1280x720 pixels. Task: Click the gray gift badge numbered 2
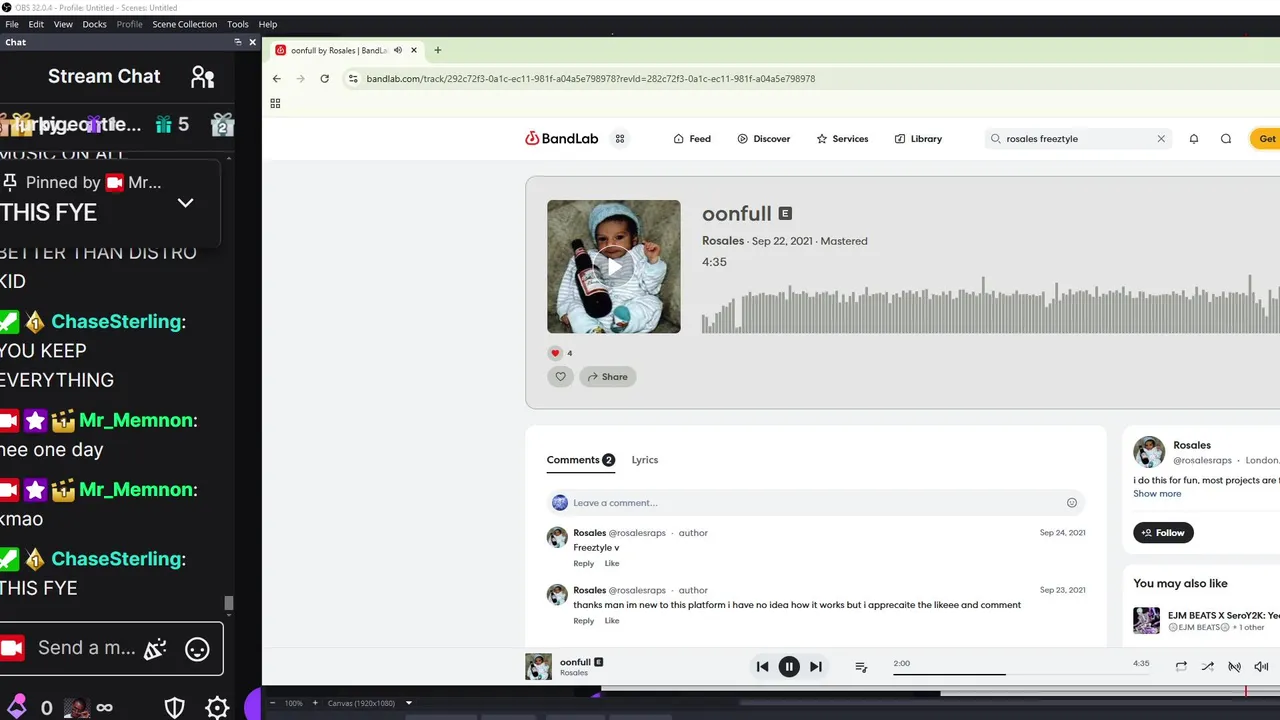click(x=222, y=124)
